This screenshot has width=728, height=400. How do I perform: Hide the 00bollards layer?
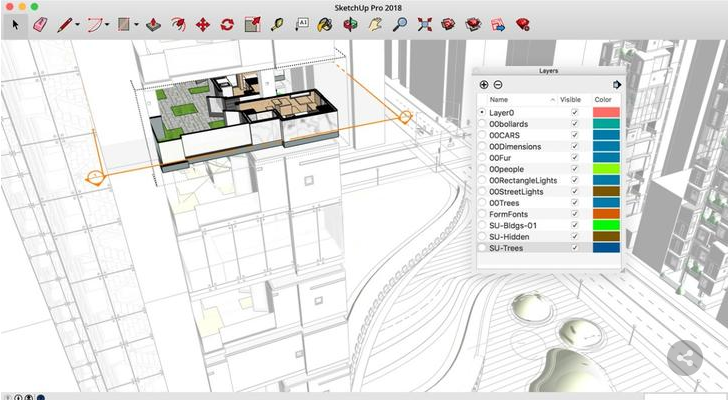coord(575,124)
